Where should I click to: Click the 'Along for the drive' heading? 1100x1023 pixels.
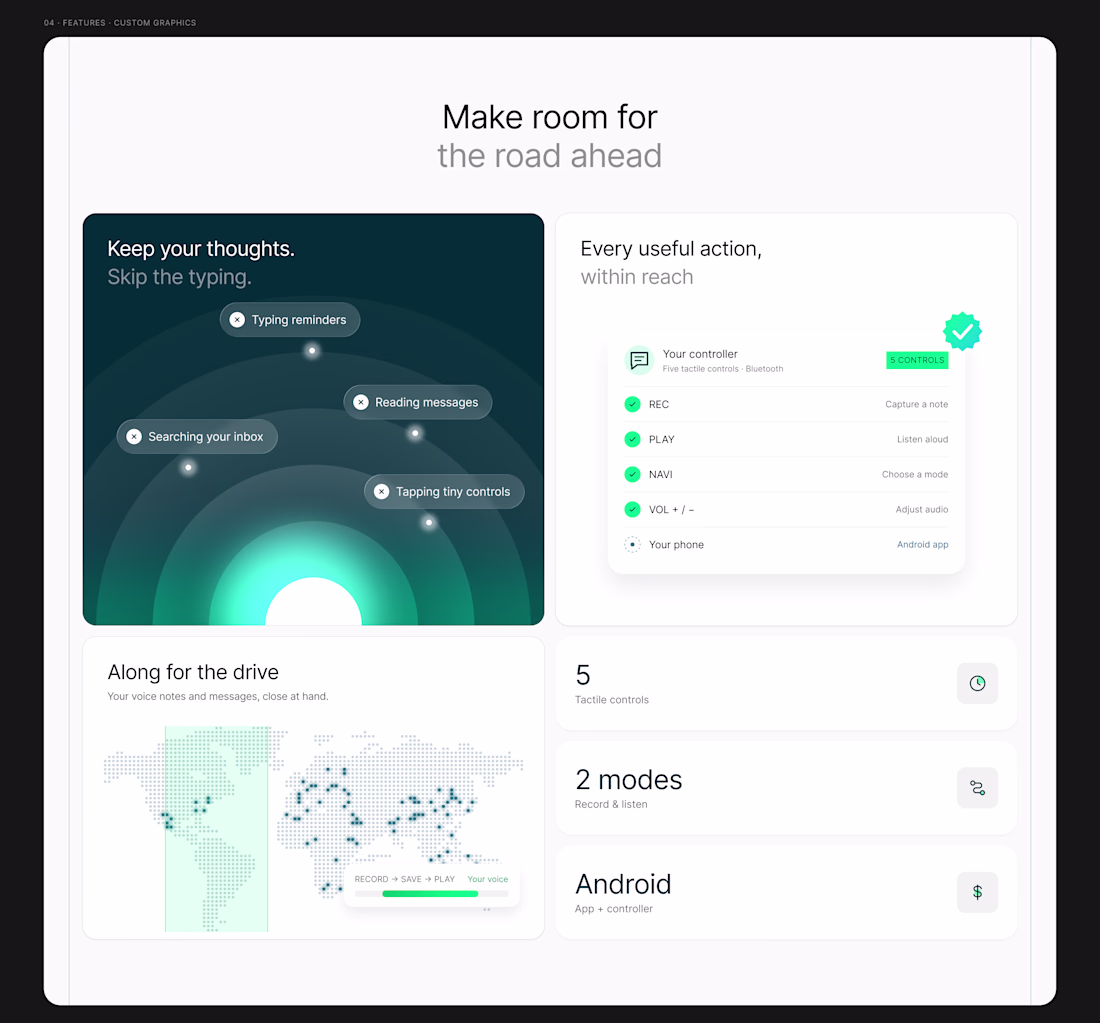click(193, 672)
